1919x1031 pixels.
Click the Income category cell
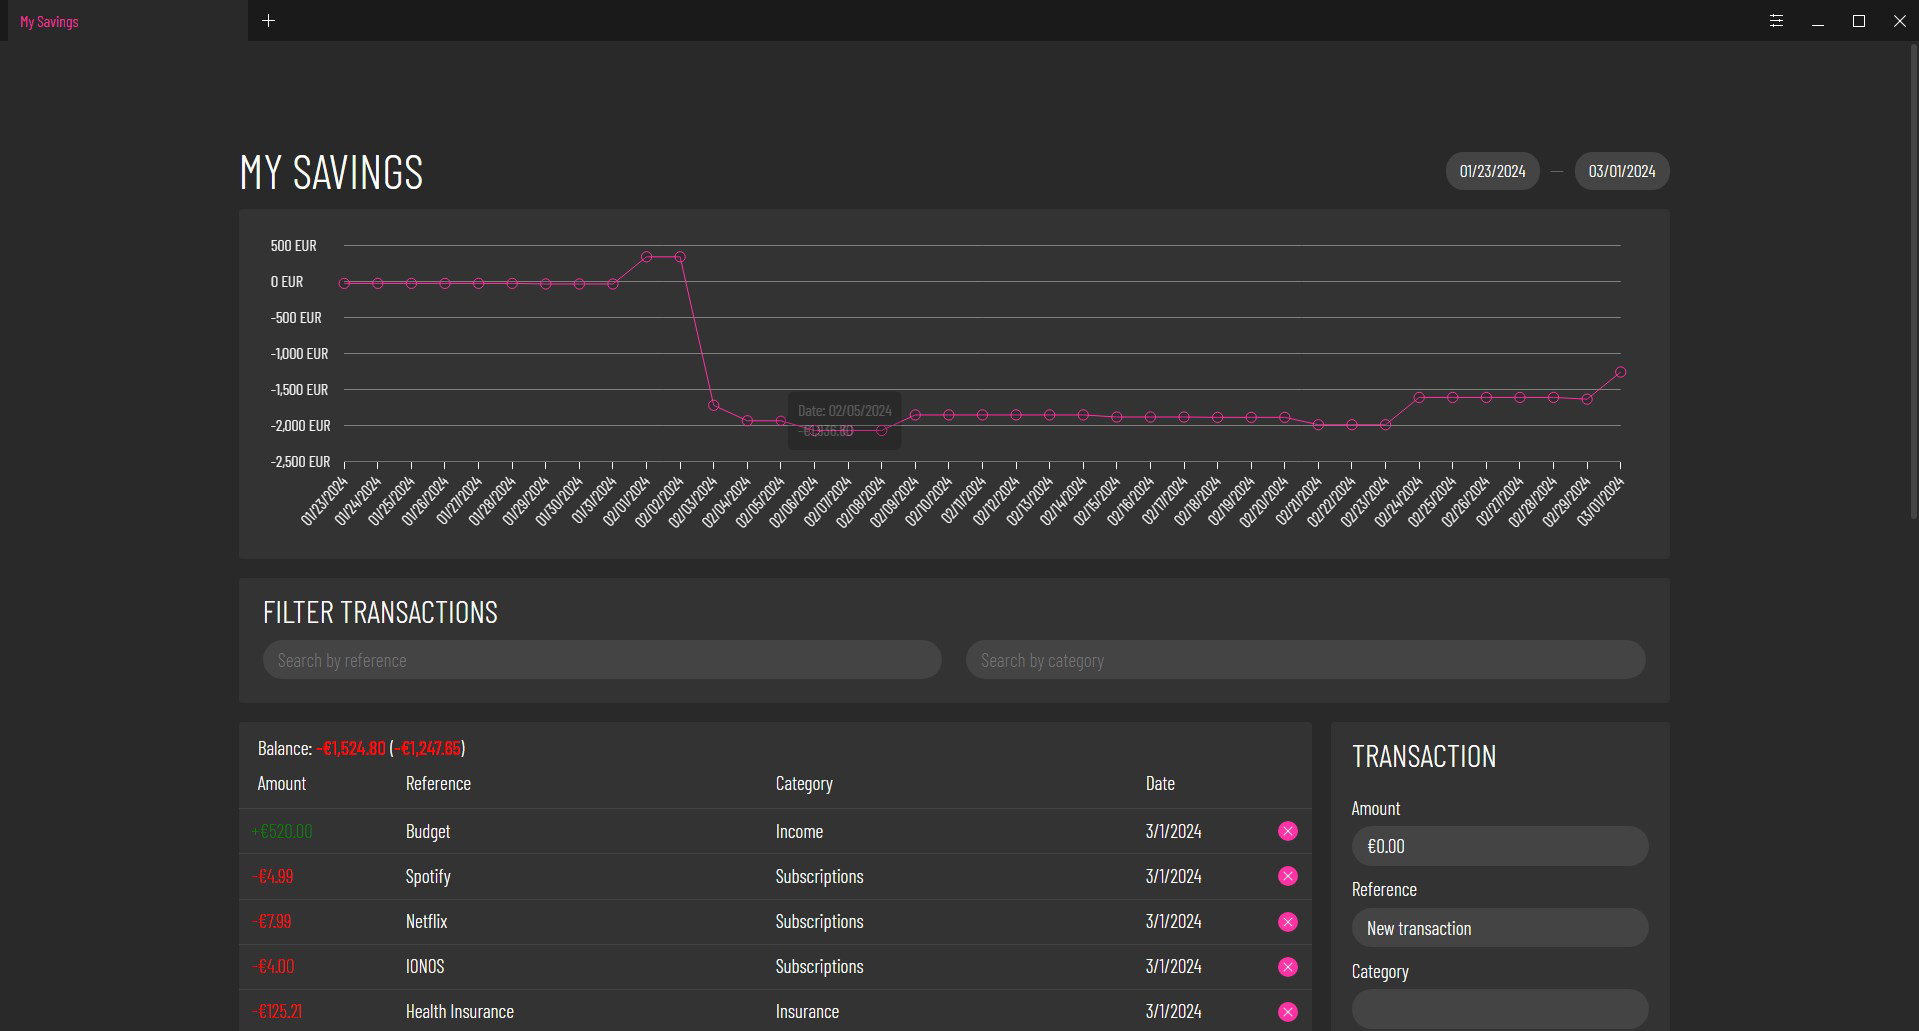(x=799, y=831)
